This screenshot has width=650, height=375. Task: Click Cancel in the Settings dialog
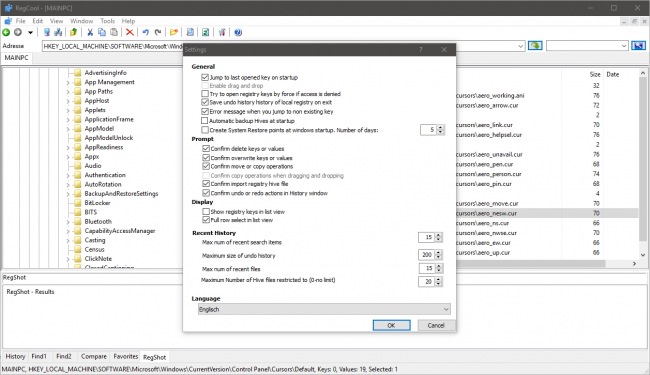point(436,325)
